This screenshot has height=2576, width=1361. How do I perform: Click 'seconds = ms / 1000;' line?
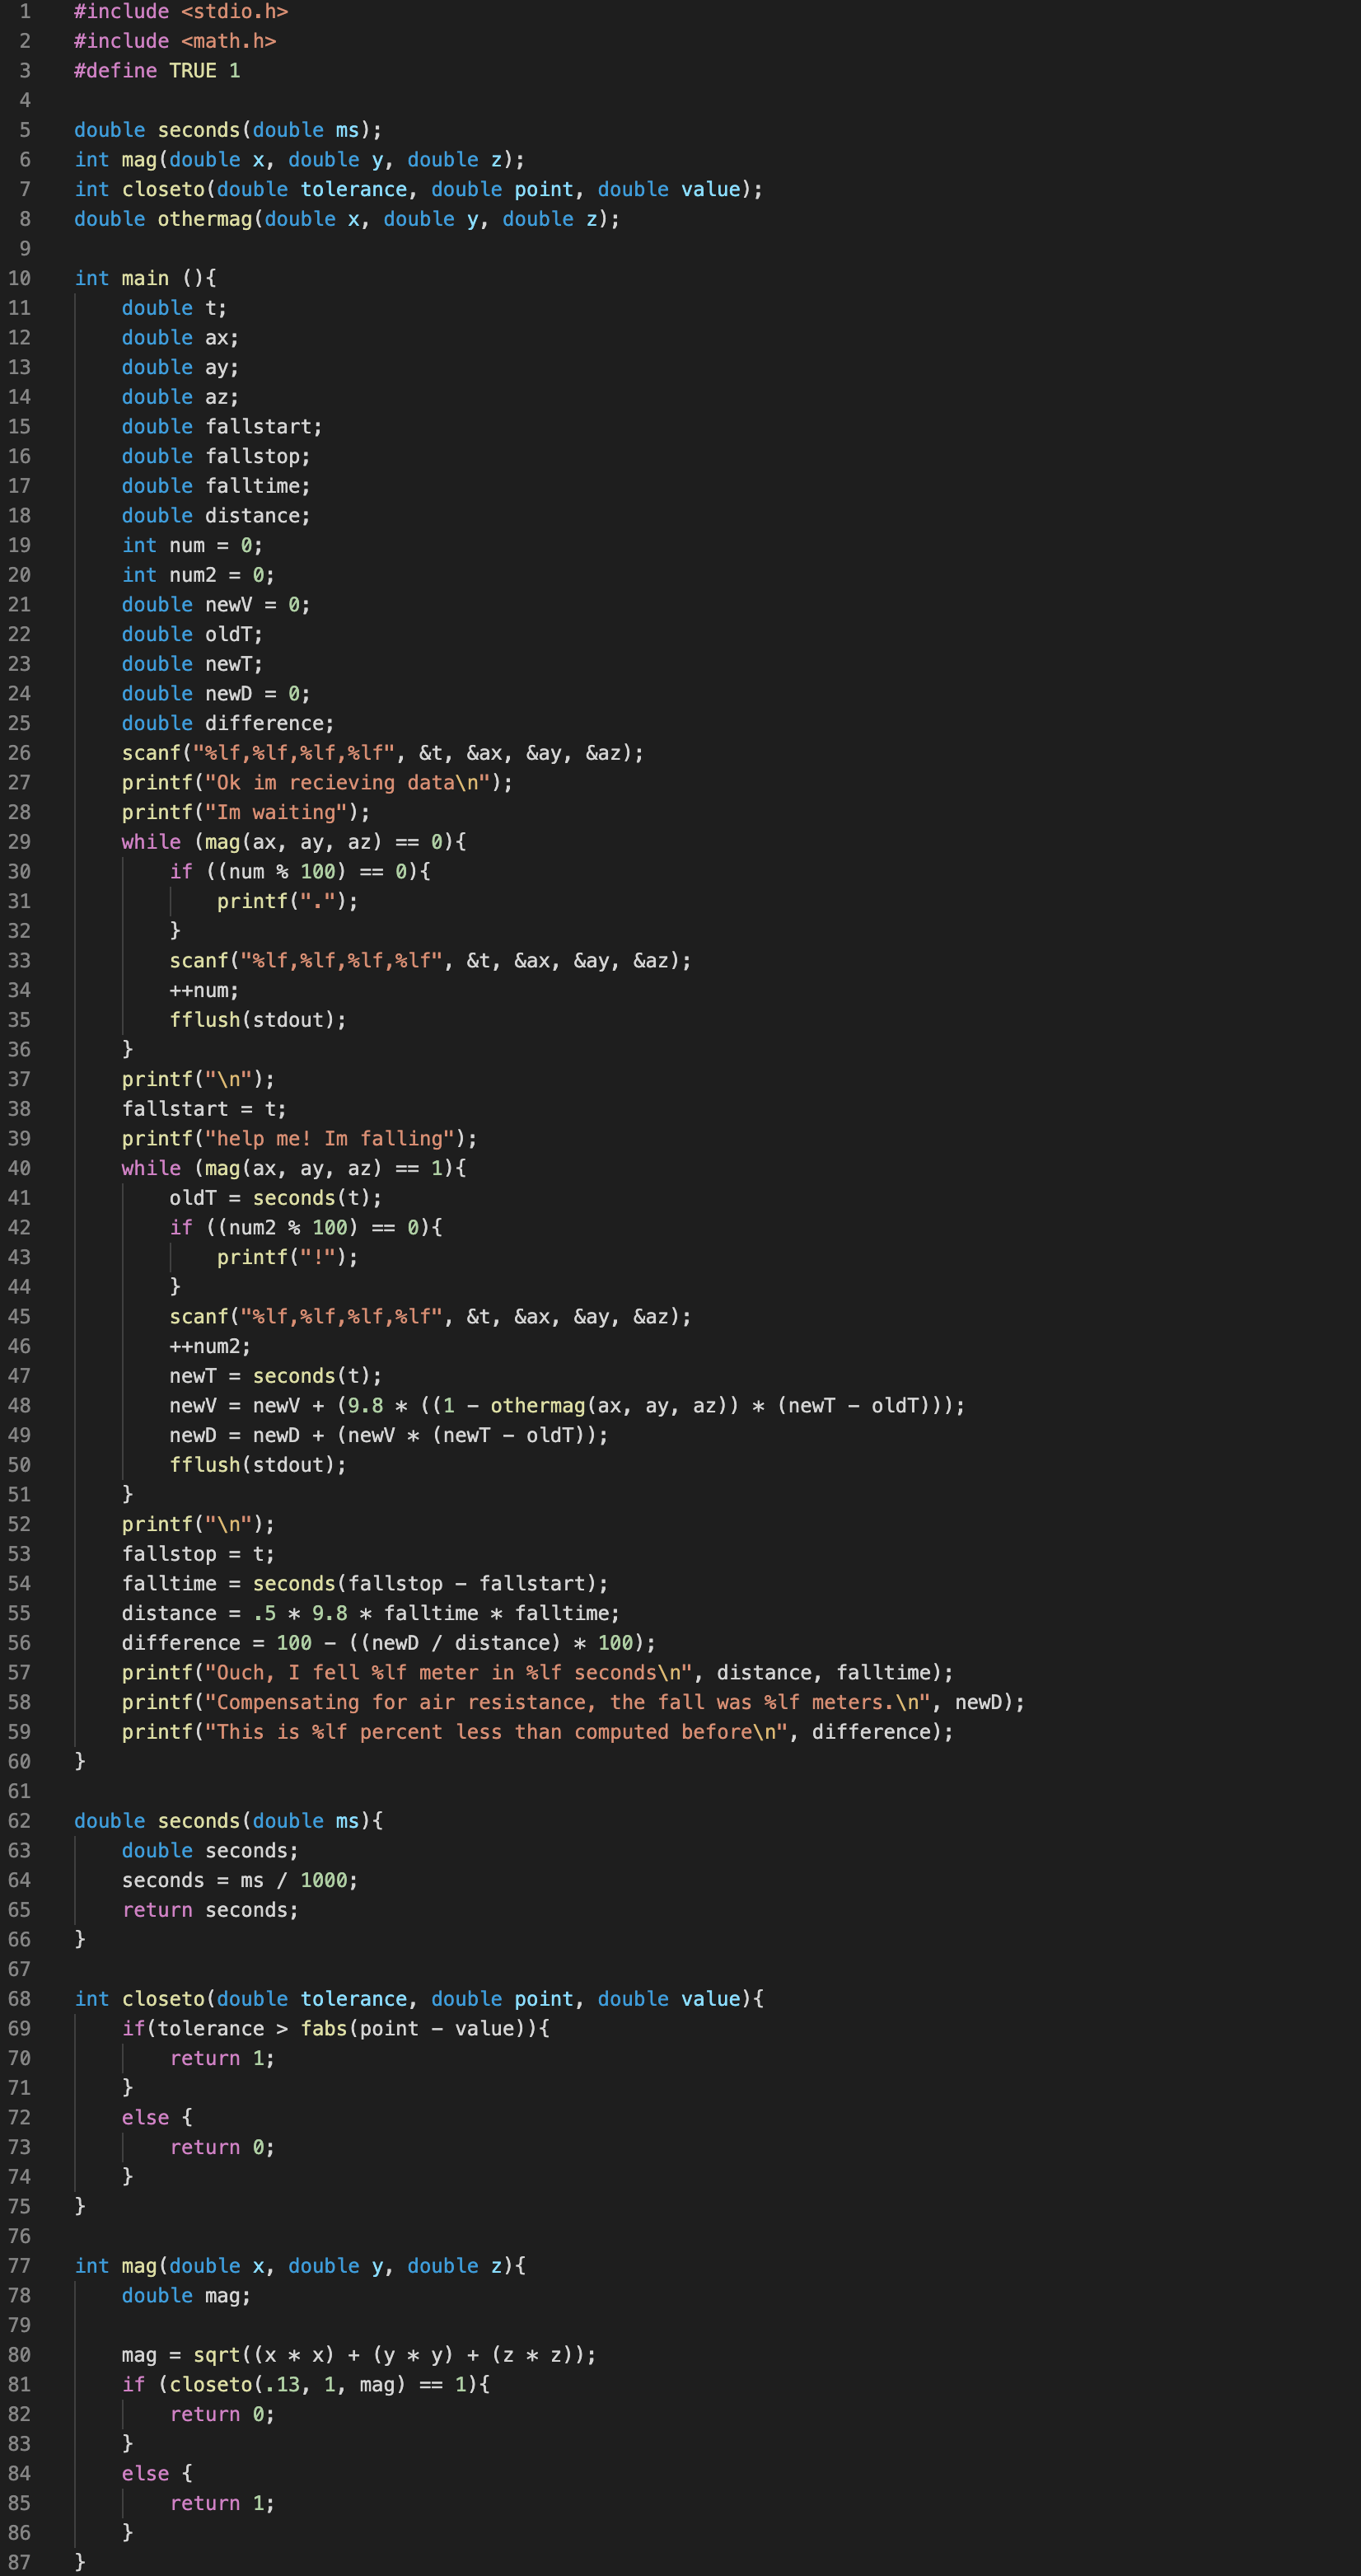pyautogui.click(x=240, y=1880)
